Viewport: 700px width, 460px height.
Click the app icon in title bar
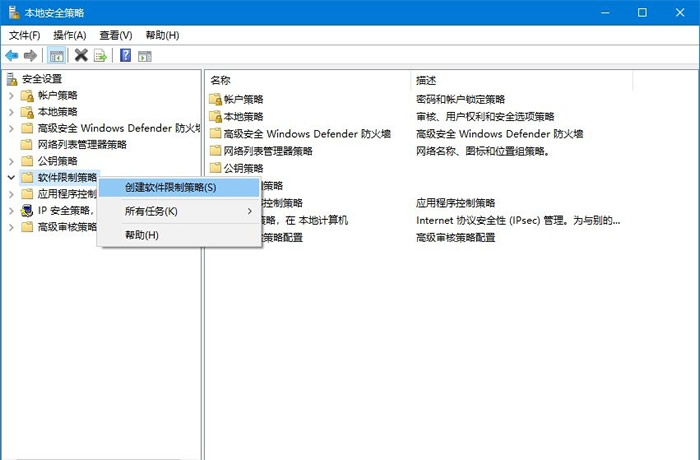point(14,13)
